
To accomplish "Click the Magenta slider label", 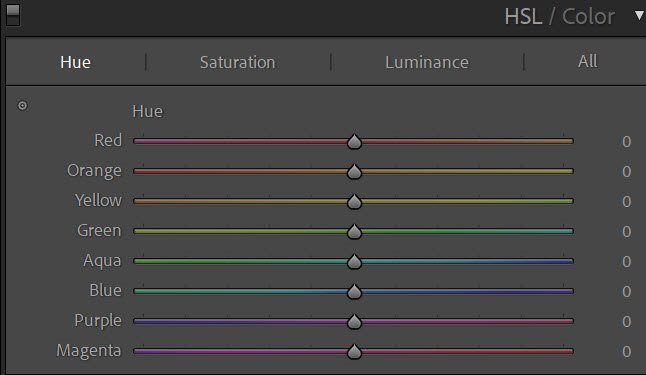I will [89, 351].
